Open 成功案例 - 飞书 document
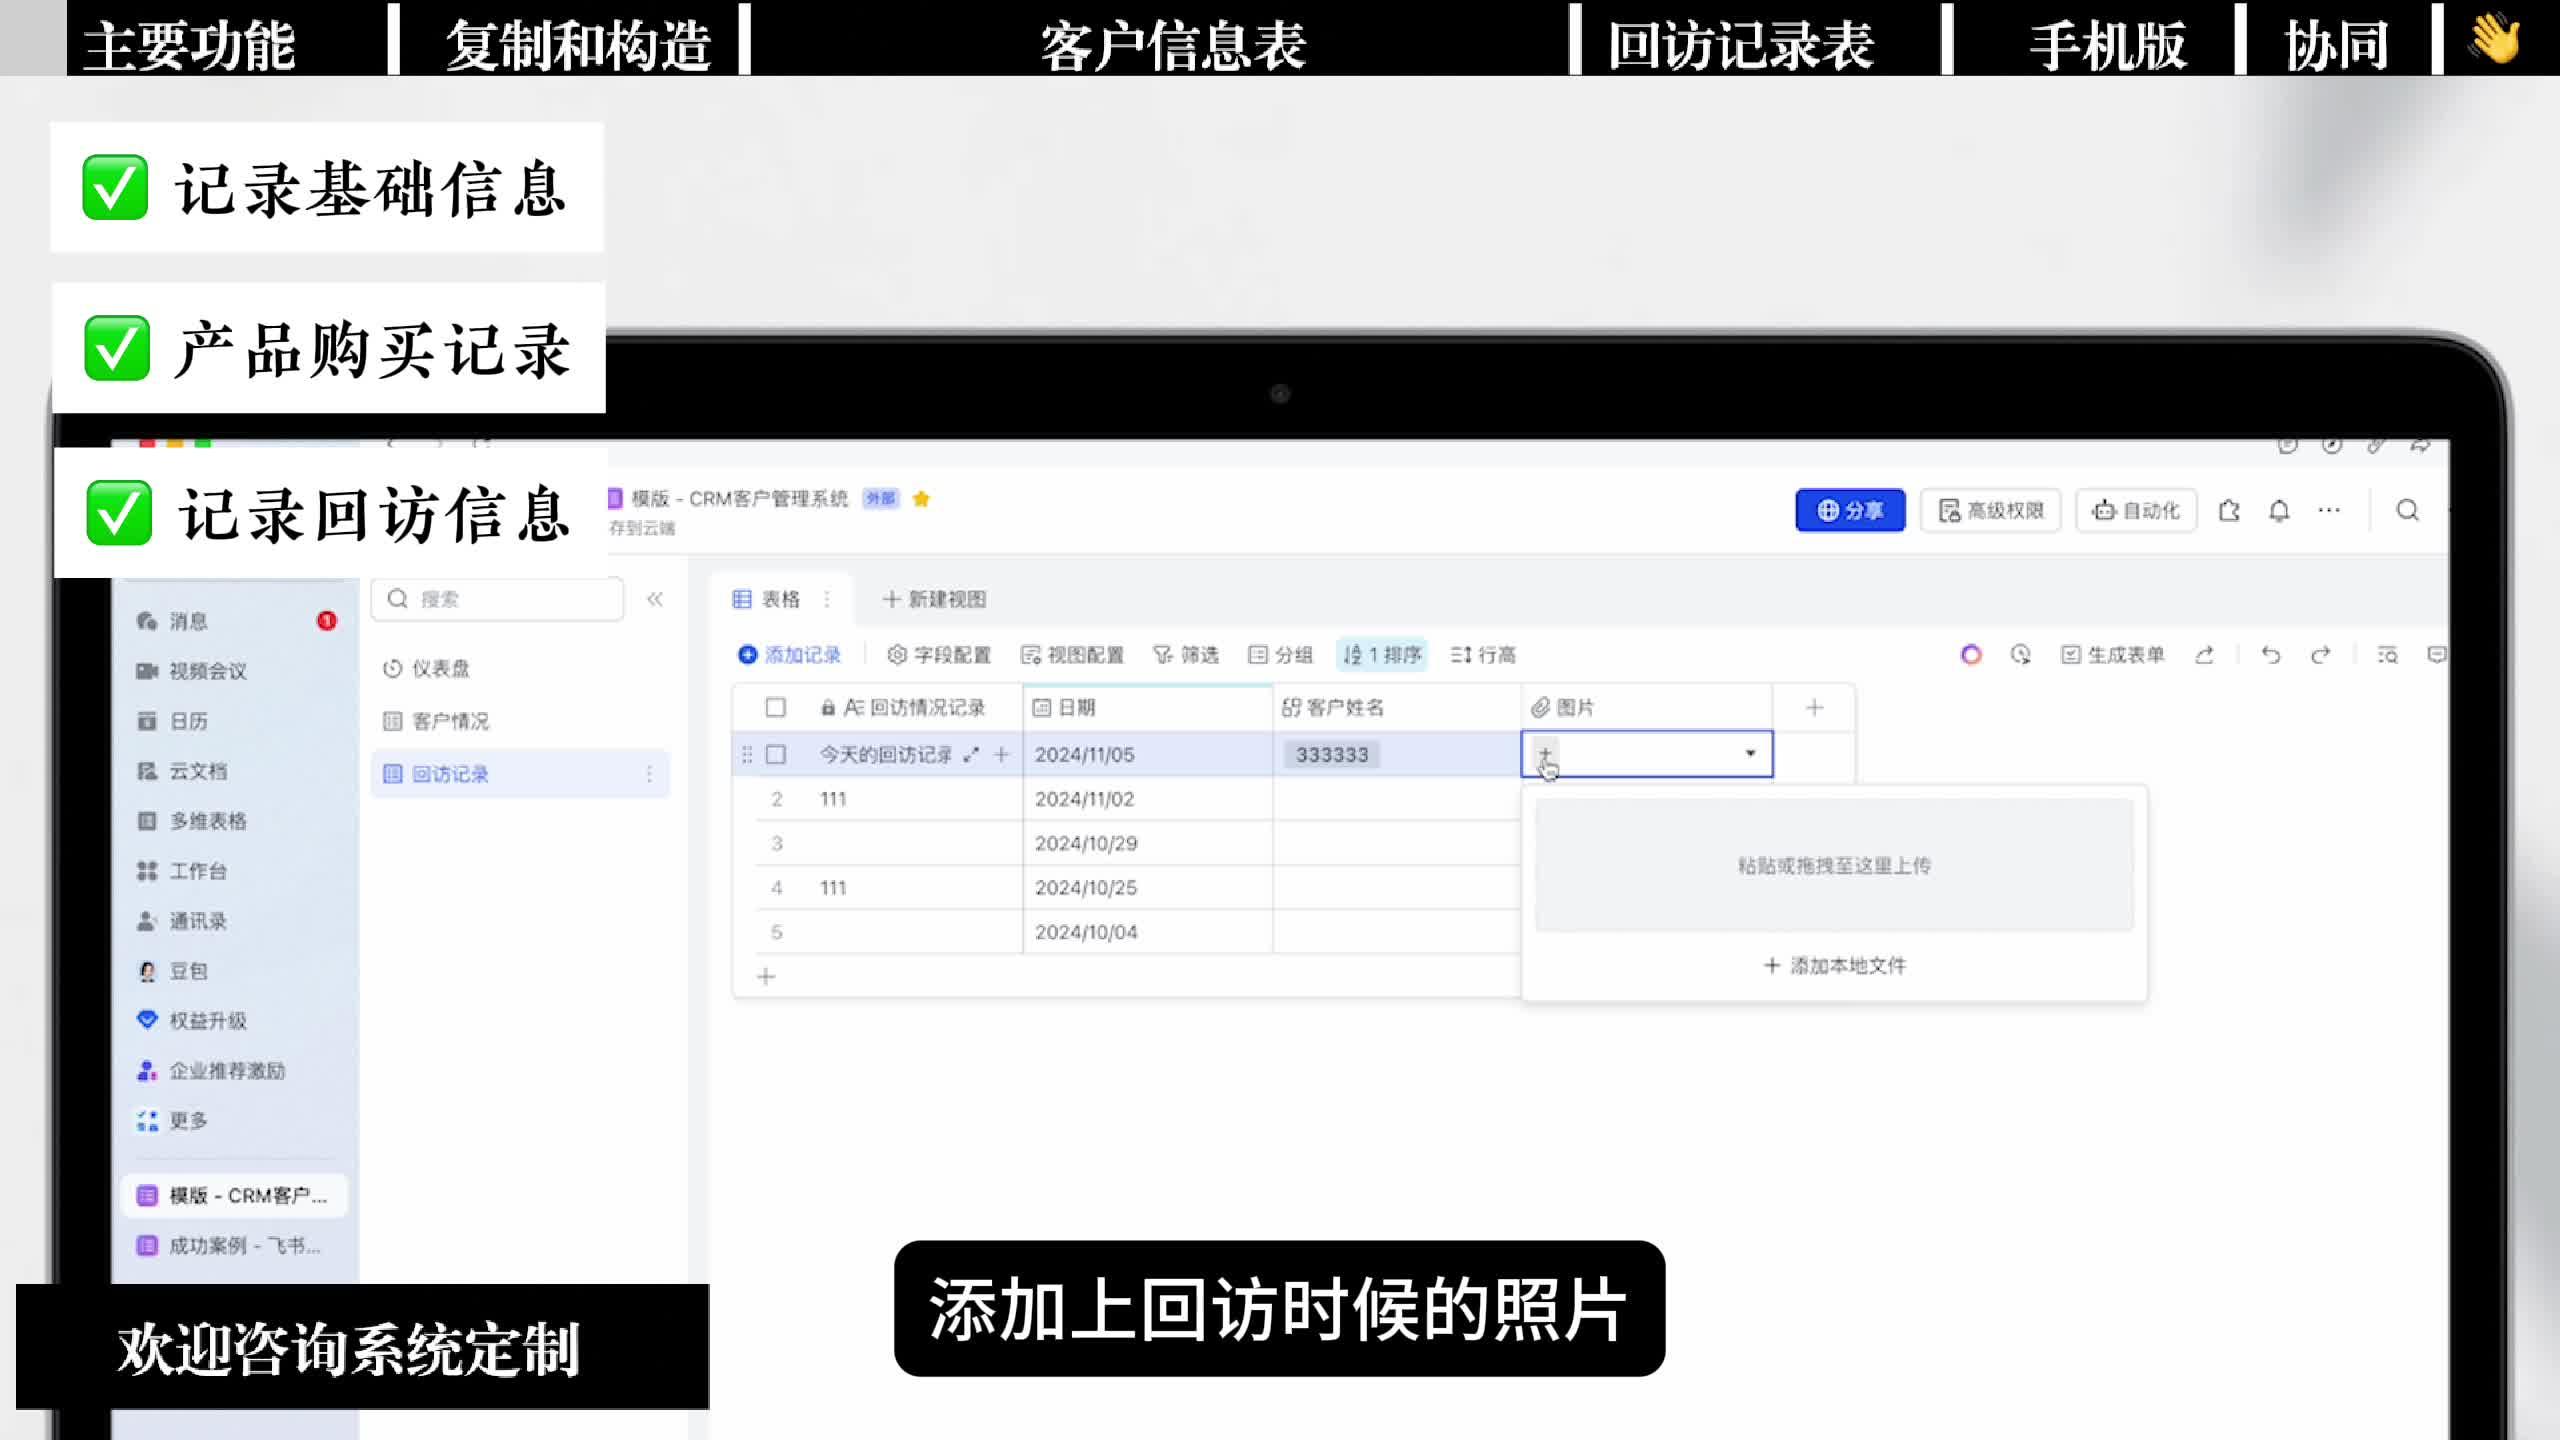 234,1246
